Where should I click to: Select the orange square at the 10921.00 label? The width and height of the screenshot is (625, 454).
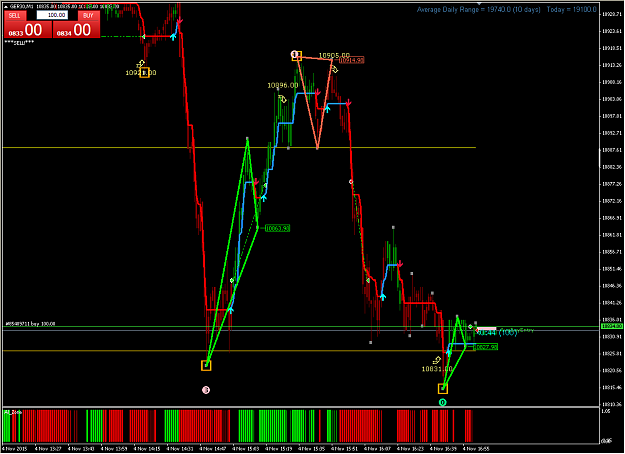pos(145,73)
